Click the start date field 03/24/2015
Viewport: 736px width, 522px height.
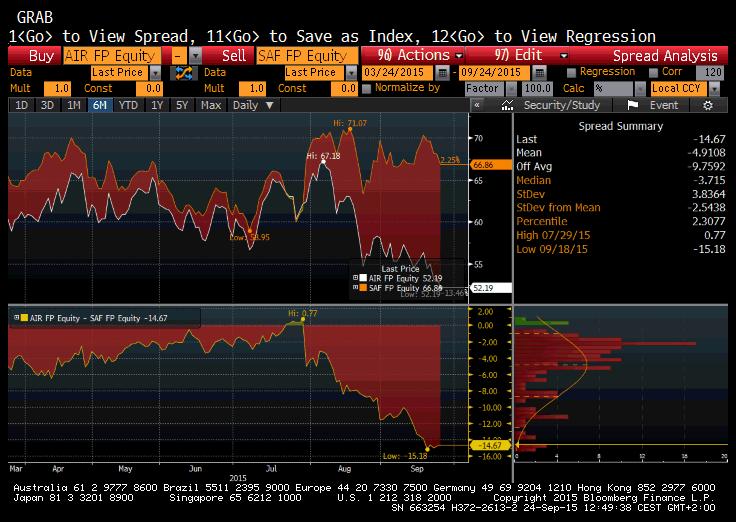click(398, 72)
